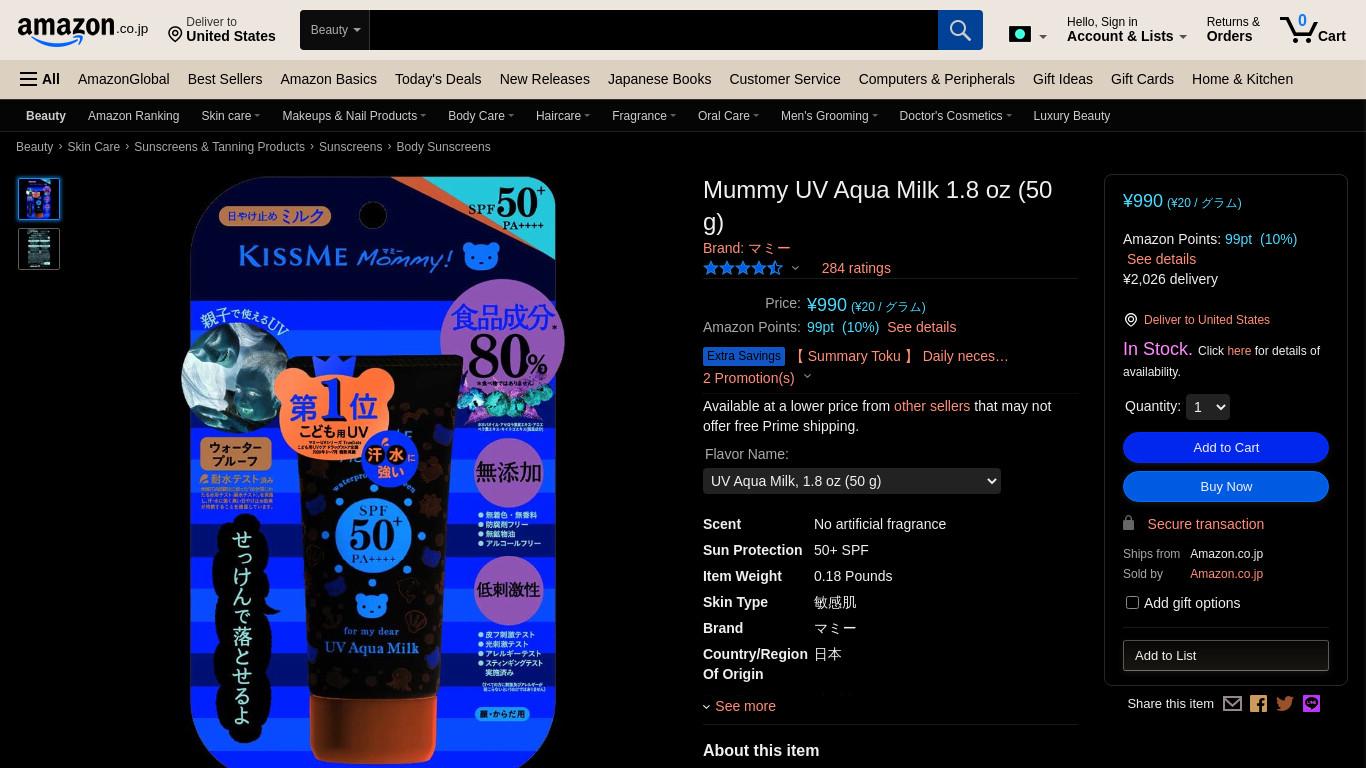
Task: Open Computers & Peripherals
Action: click(936, 79)
